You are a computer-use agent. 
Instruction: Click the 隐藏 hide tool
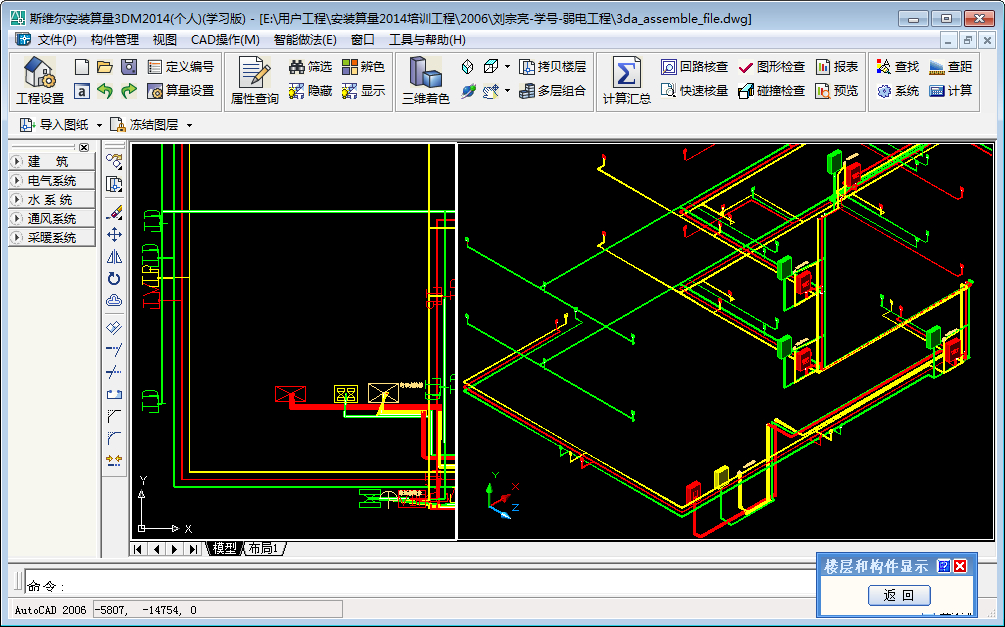(x=310, y=91)
